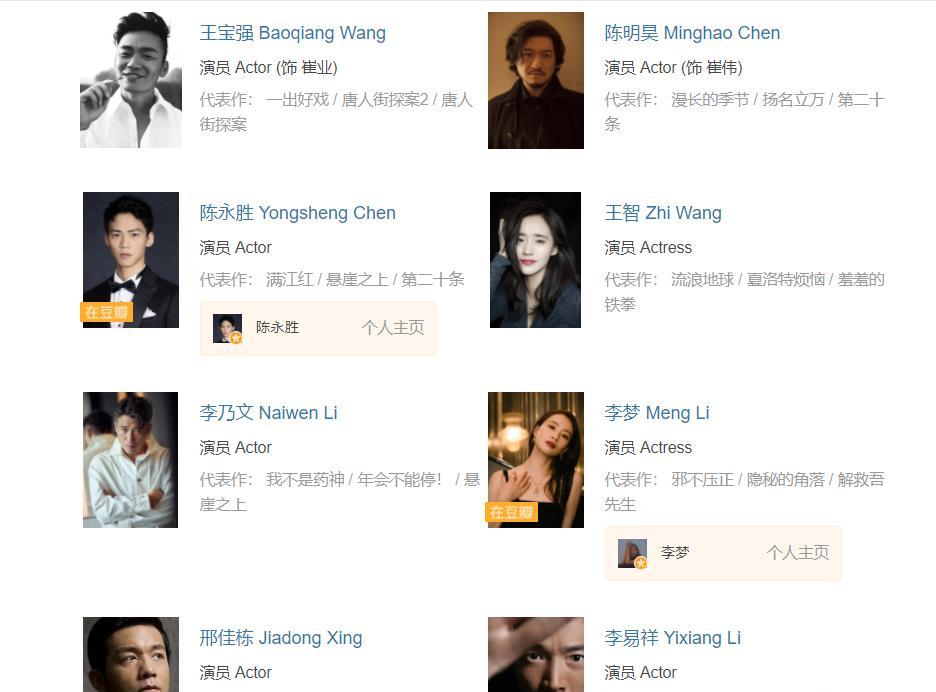Open Zhi Wang's profile link

pyautogui.click(x=663, y=213)
